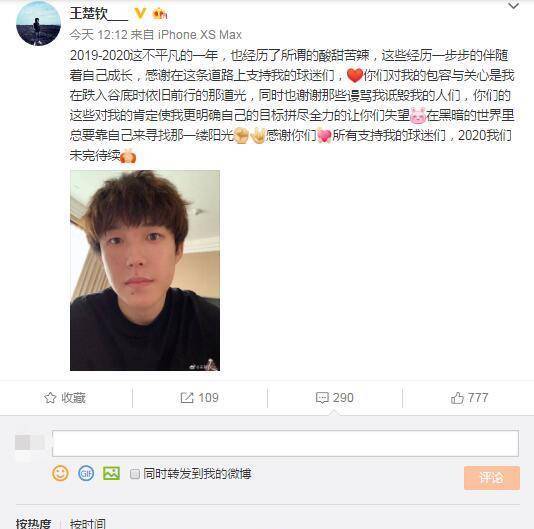
Task: Click the star 收藏 favorite icon
Action: [x=50, y=398]
